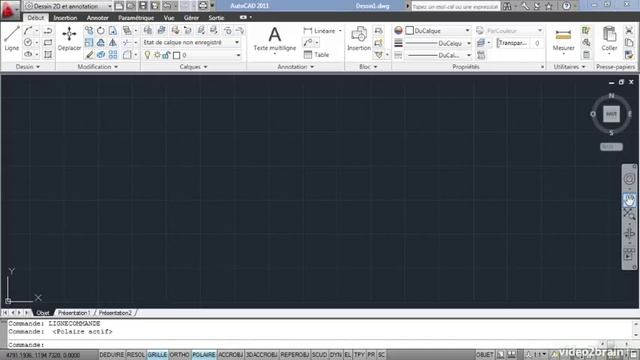Click the Mesurer tool
This screenshot has height=360, width=640.
[x=563, y=40]
